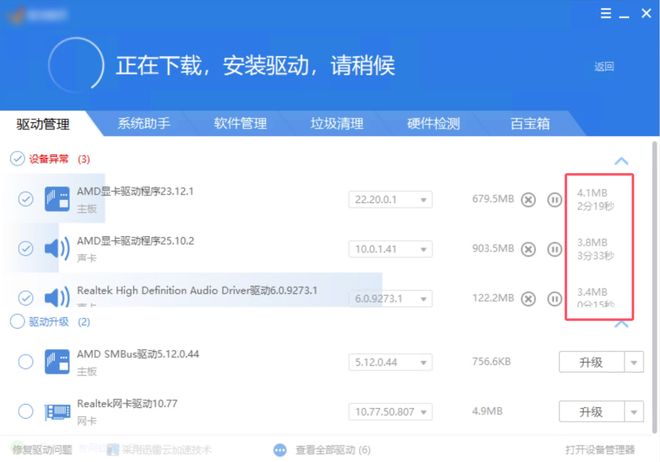Click the 679.5MB size value
The height and width of the screenshot is (462, 660).
point(493,199)
